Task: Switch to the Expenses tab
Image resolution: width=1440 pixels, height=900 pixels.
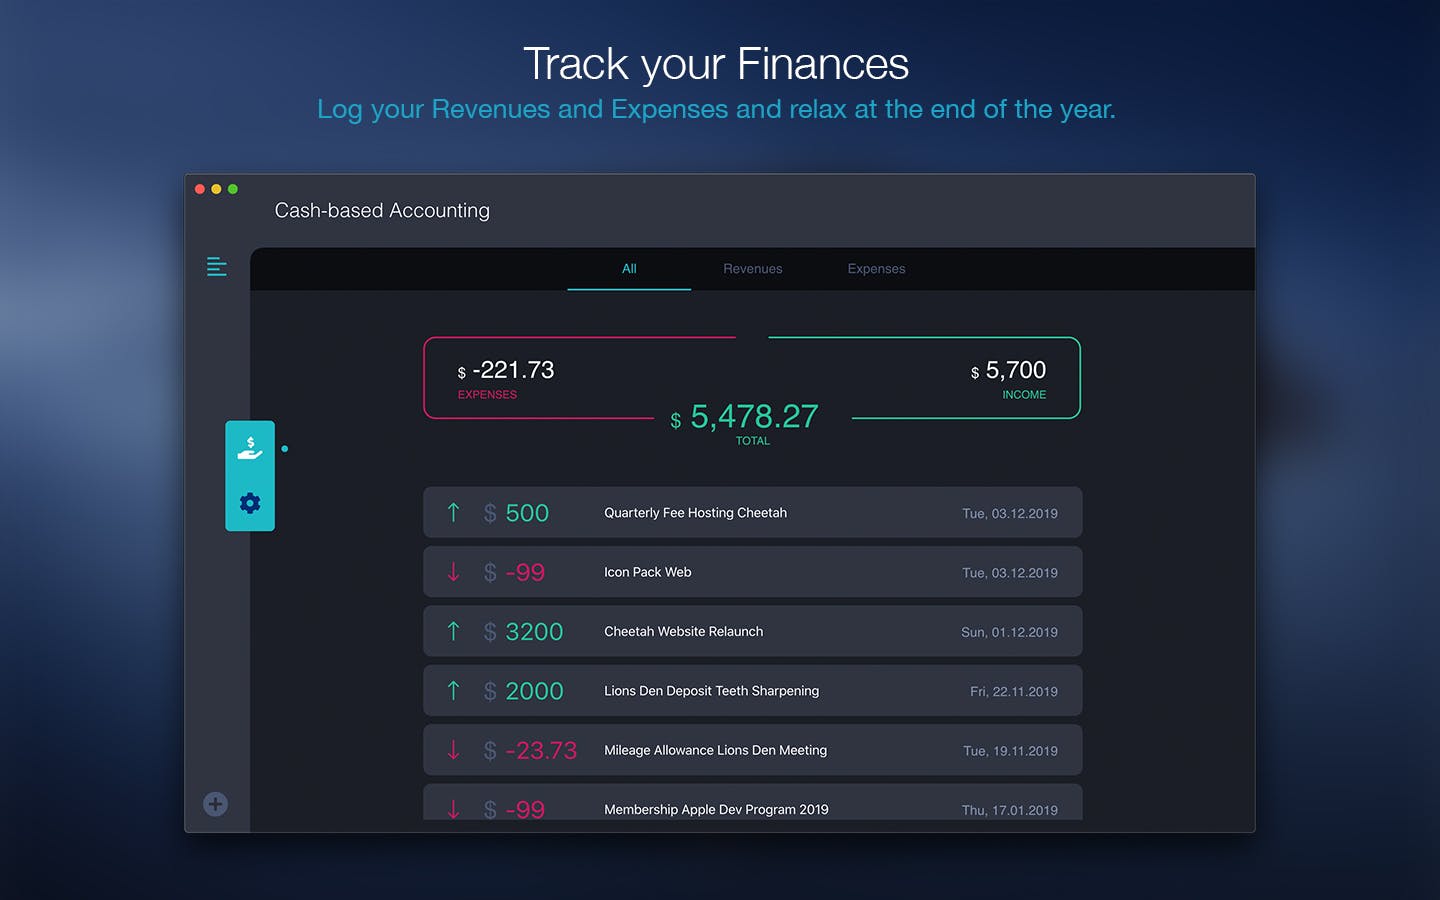Action: point(876,269)
